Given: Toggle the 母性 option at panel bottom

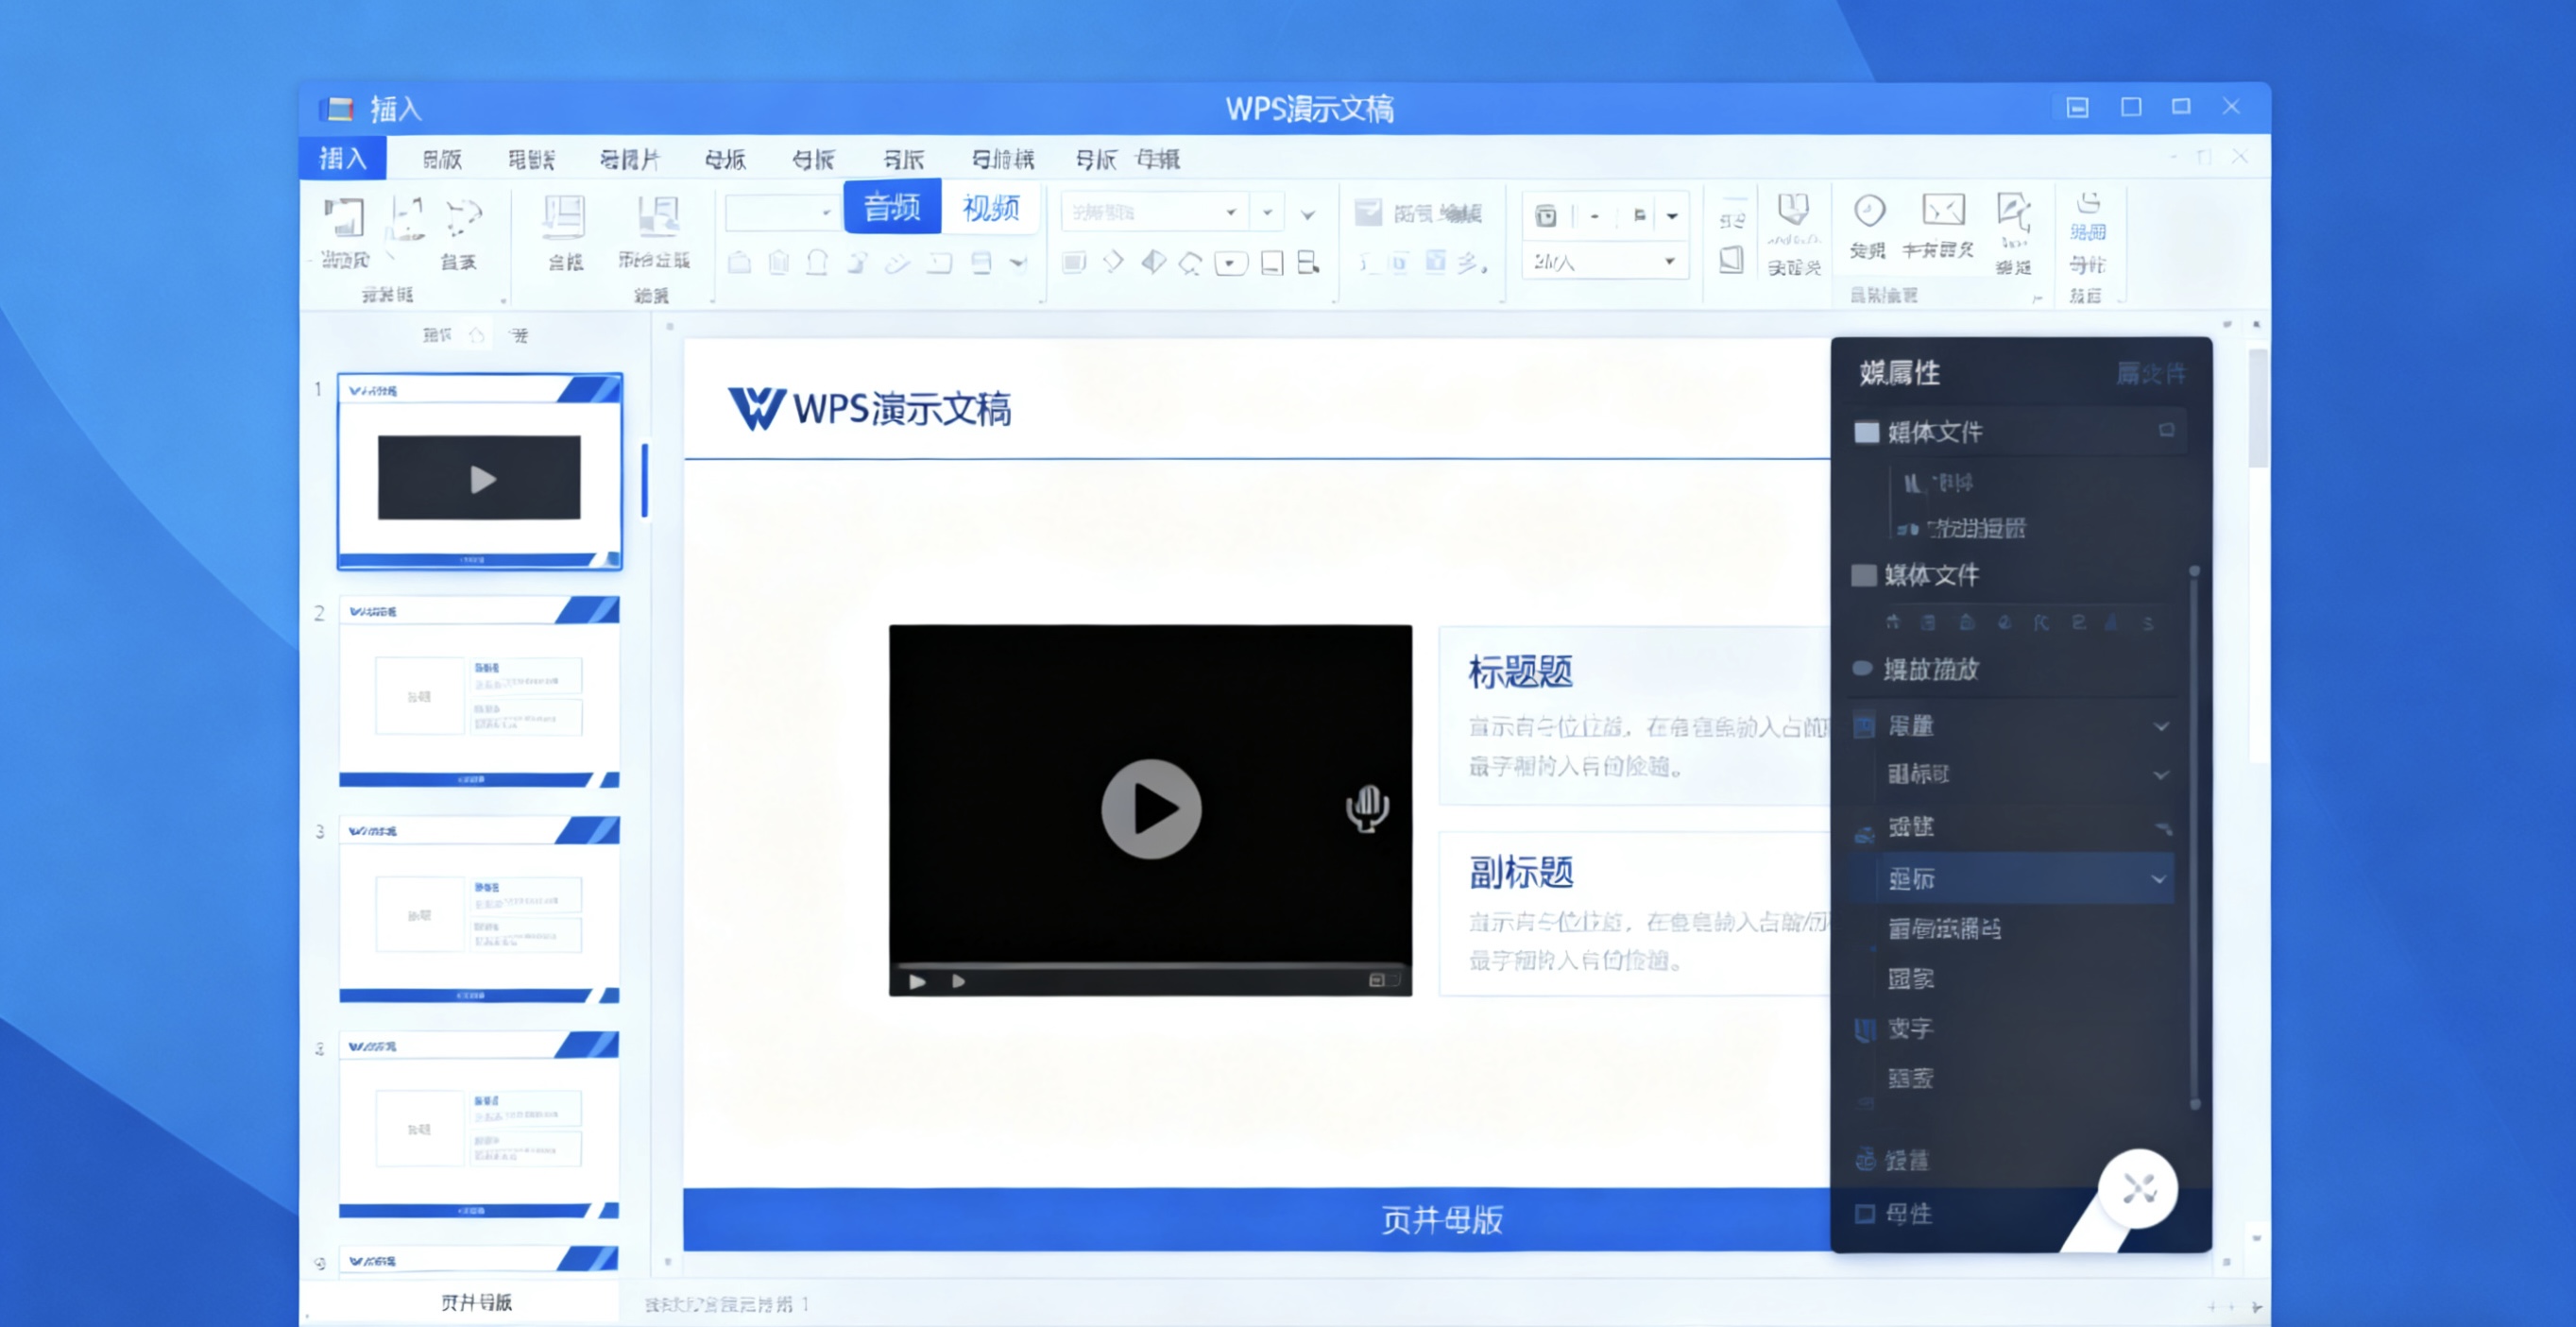Looking at the screenshot, I should click(x=1864, y=1213).
